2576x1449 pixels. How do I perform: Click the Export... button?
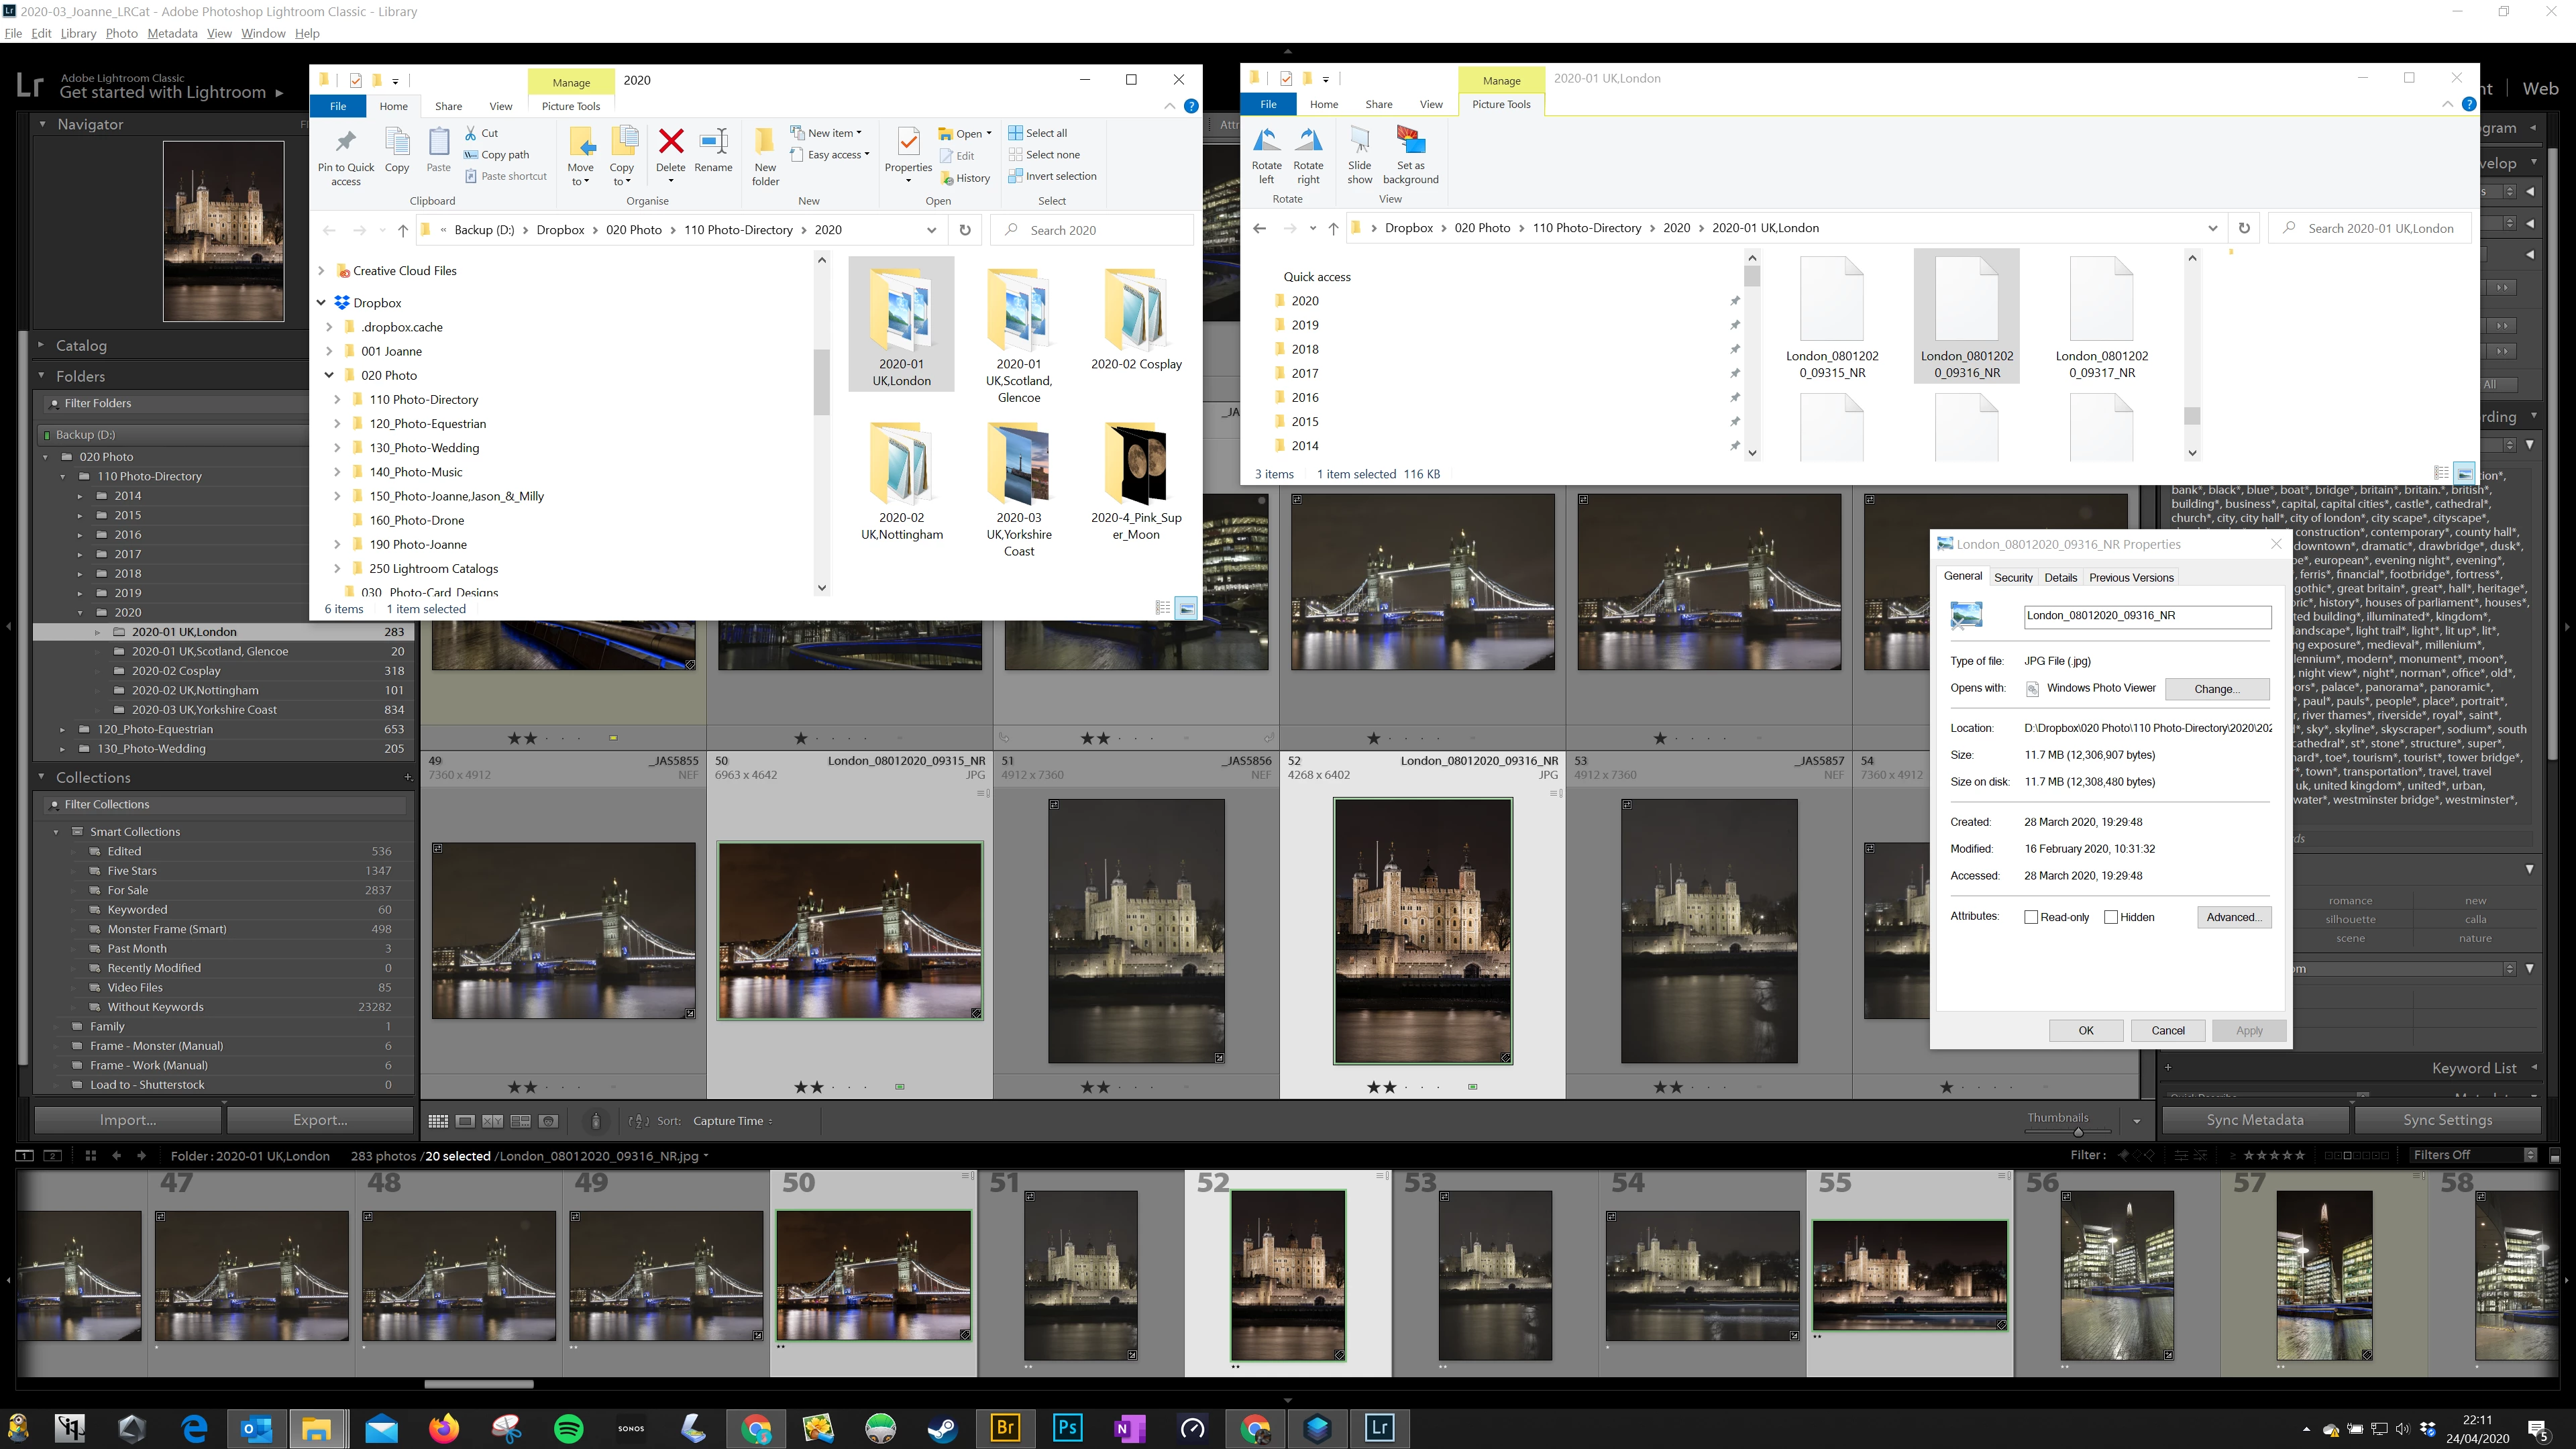click(x=320, y=1120)
